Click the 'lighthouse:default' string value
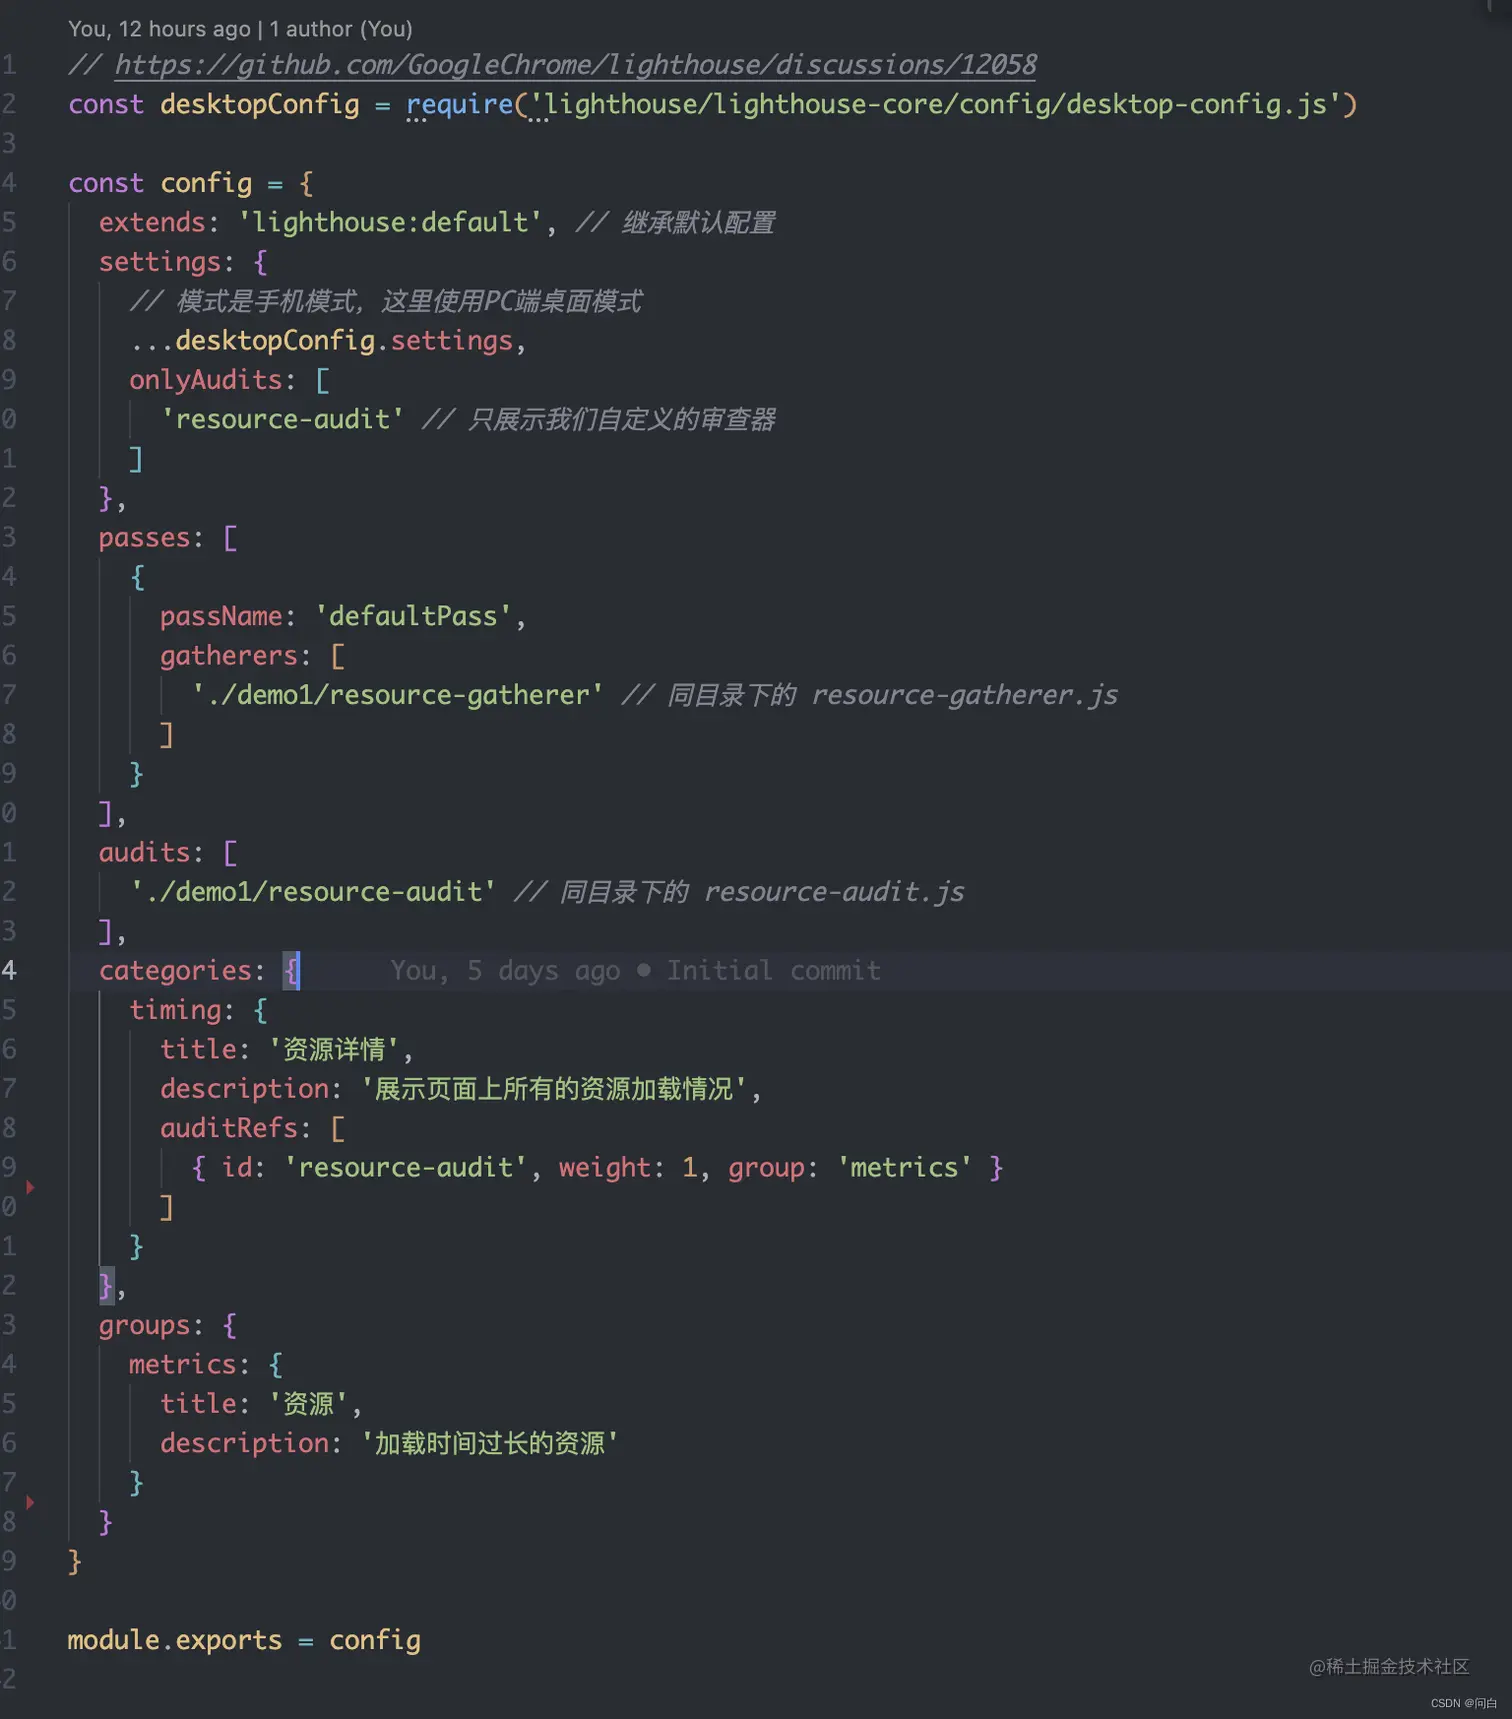This screenshot has width=1512, height=1719. coord(390,222)
